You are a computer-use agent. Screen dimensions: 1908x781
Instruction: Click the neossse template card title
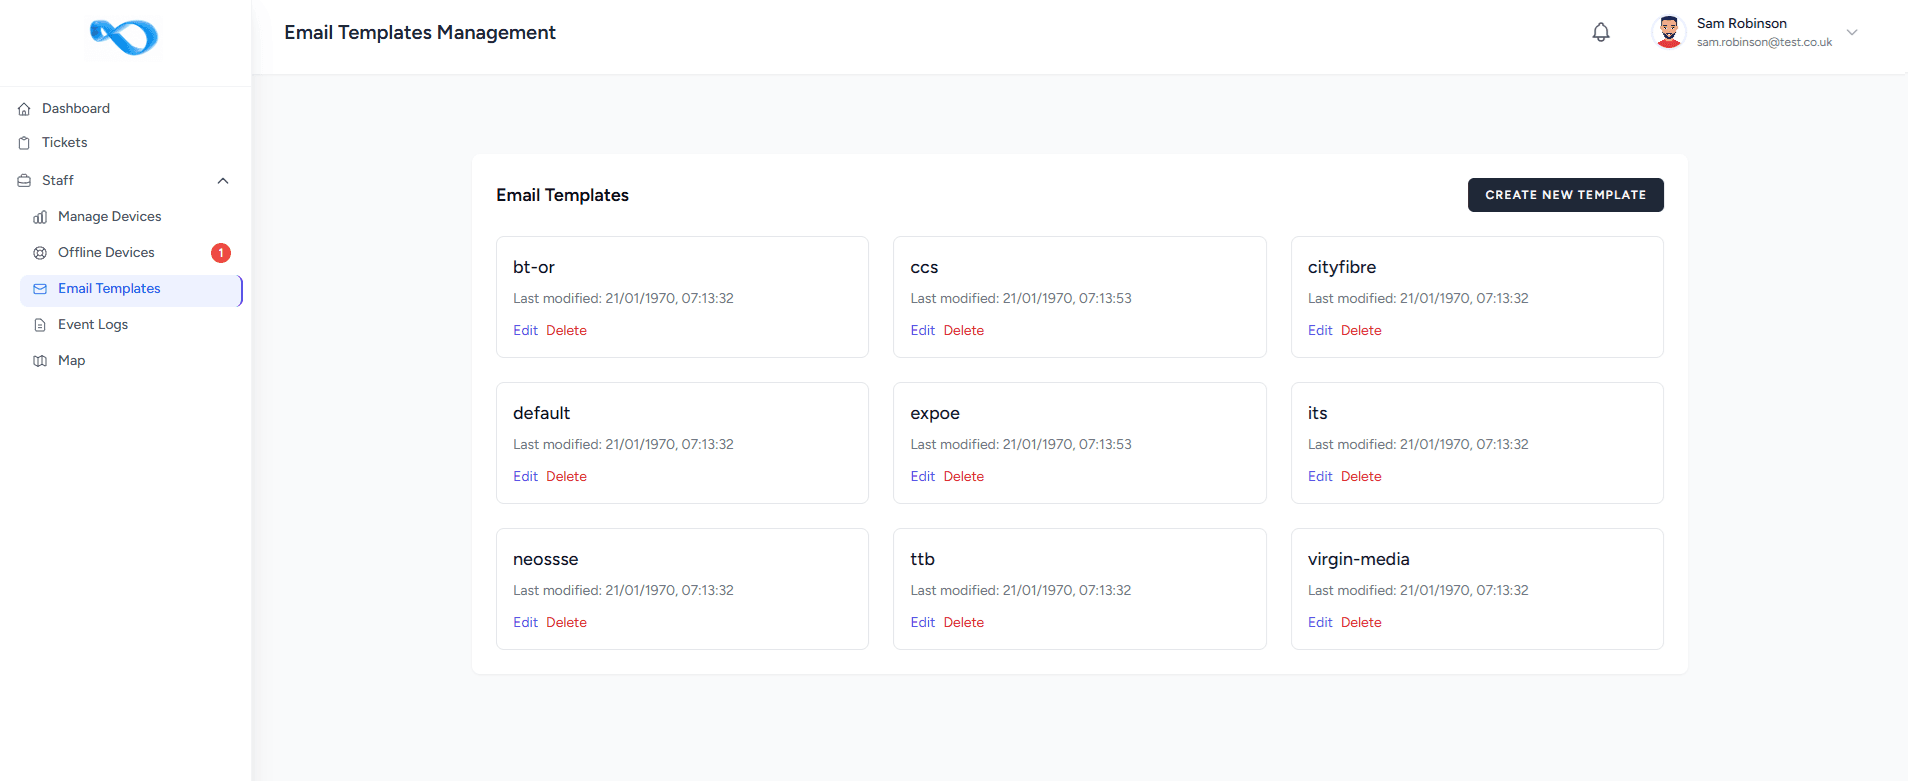545,560
